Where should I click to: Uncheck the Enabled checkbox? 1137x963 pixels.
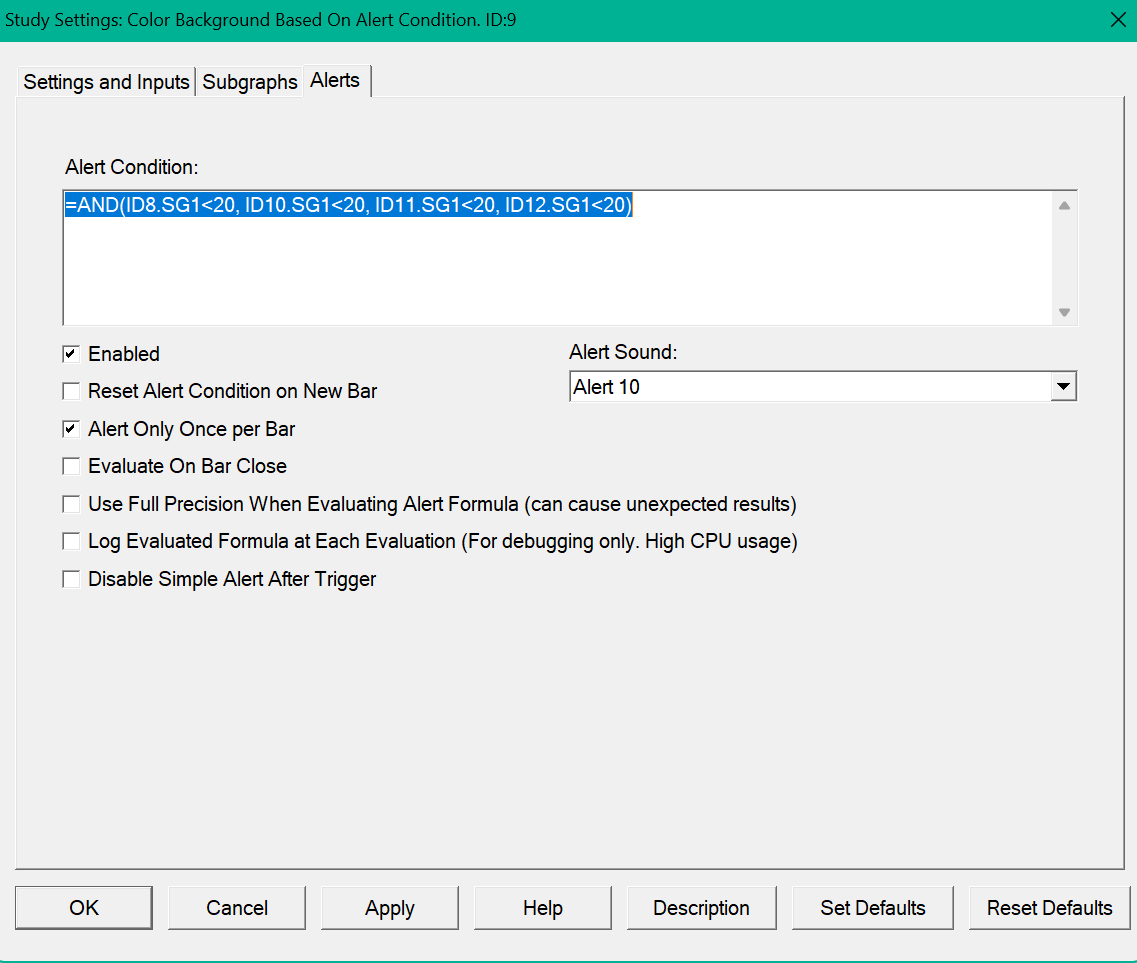[x=71, y=354]
